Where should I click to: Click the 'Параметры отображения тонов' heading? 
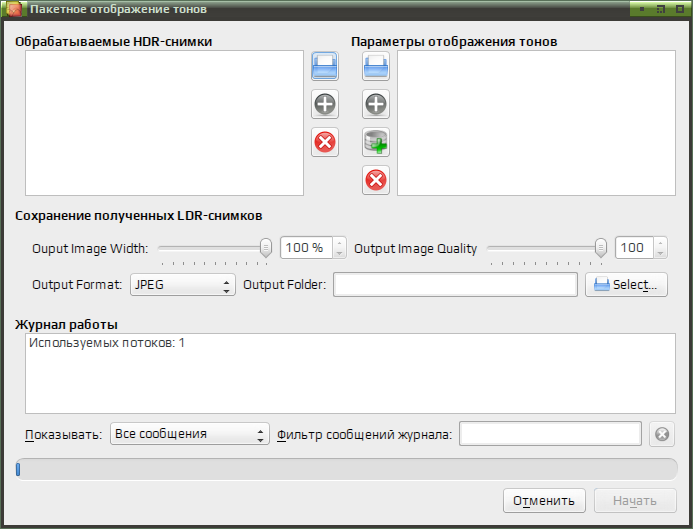pyautogui.click(x=454, y=42)
